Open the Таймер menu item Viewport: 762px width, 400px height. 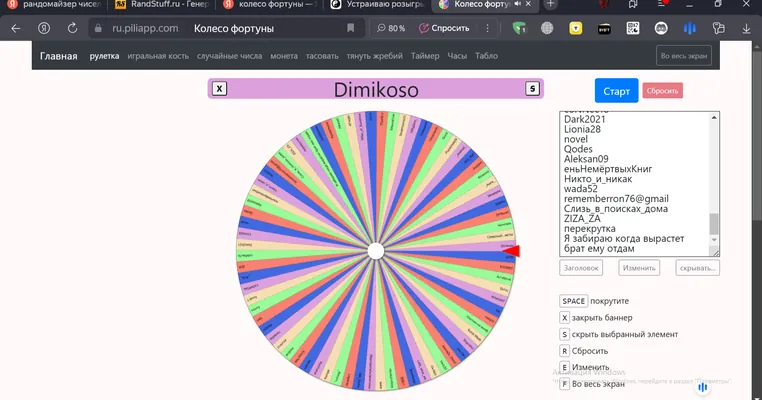point(425,56)
